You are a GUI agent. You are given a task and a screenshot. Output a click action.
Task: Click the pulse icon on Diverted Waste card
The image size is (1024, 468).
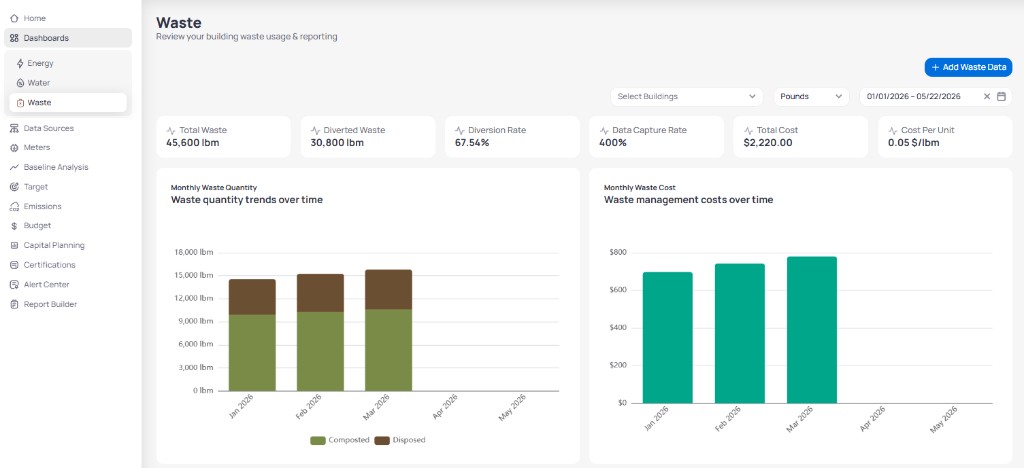pos(315,131)
